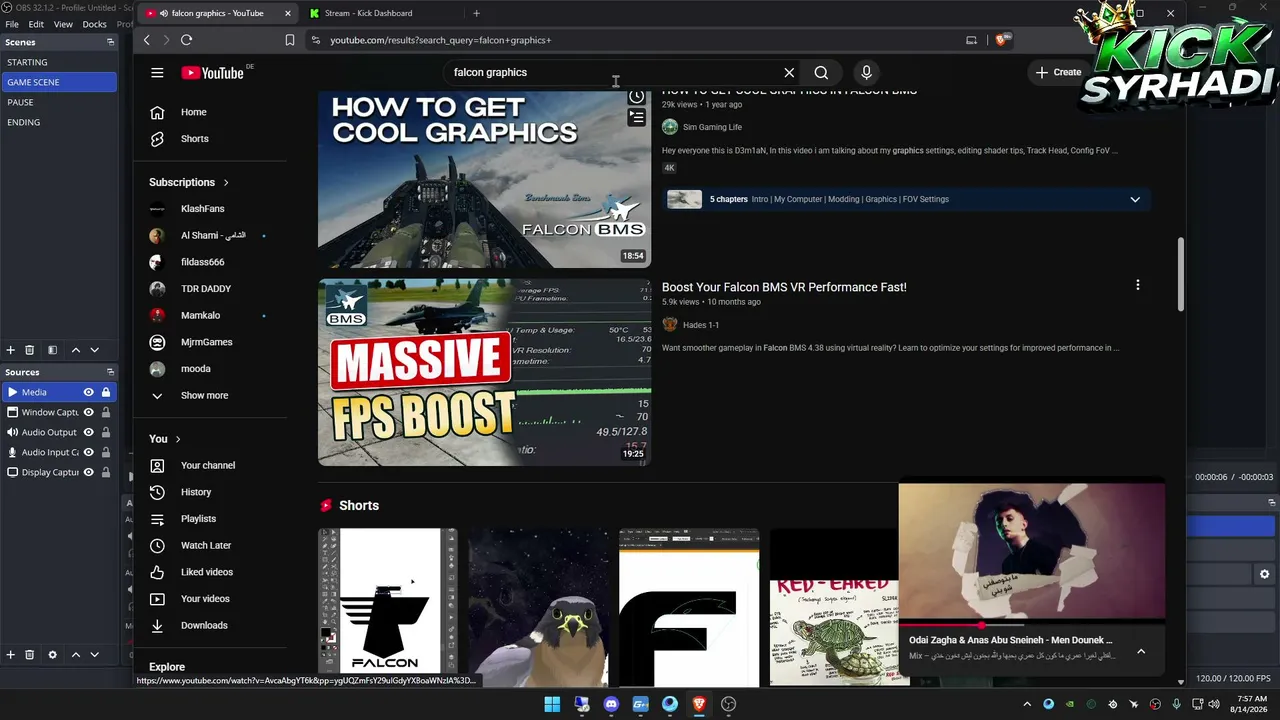Go to the YouTube logo home link
1280x720 pixels.
pyautogui.click(x=212, y=72)
